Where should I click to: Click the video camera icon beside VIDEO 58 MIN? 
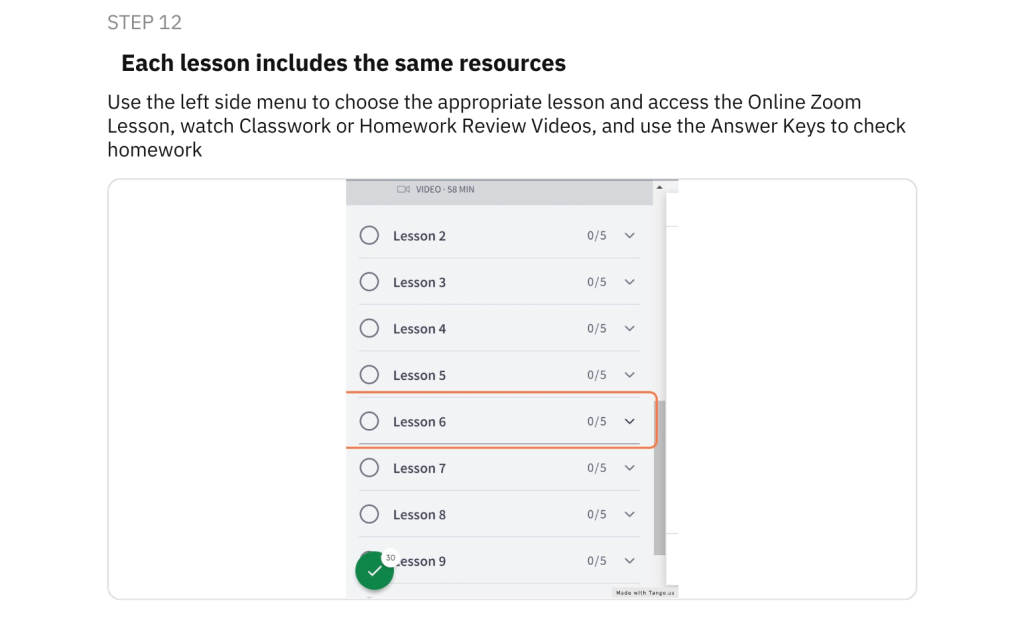[403, 189]
